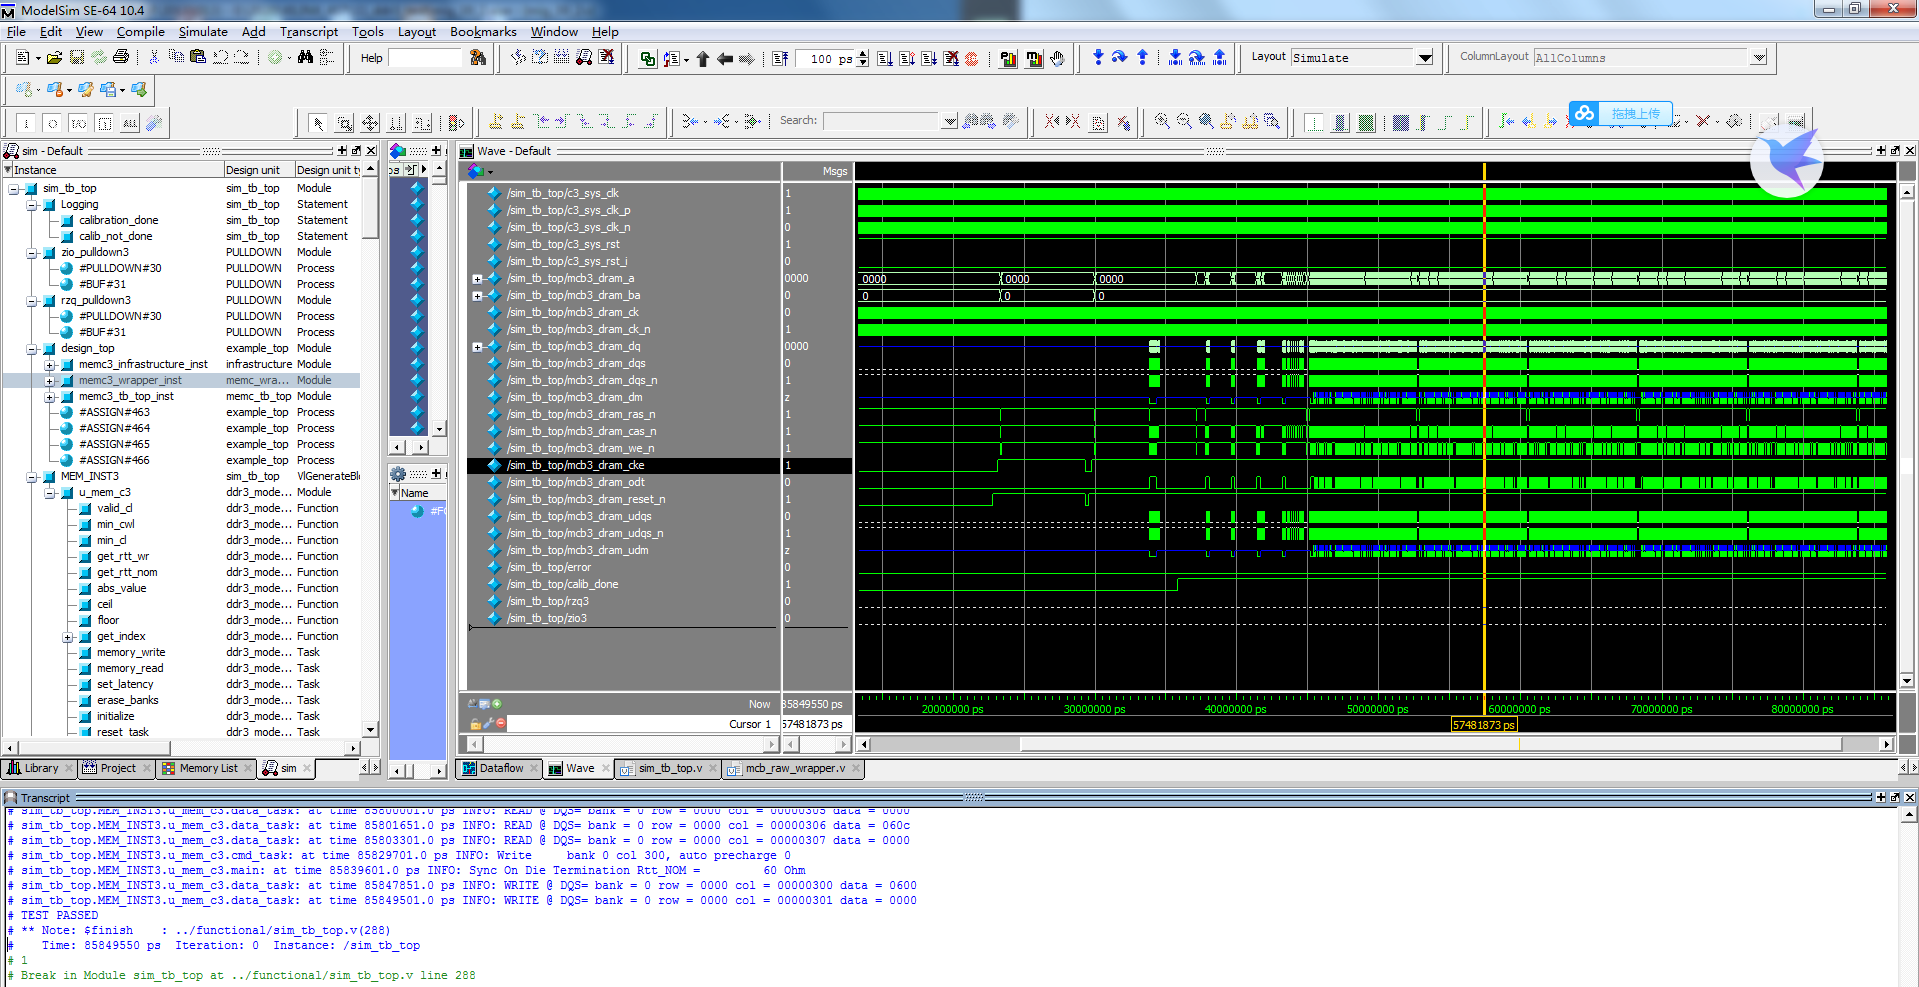Switch to the sim_tb_top.v tab
The height and width of the screenshot is (987, 1919).
point(669,768)
